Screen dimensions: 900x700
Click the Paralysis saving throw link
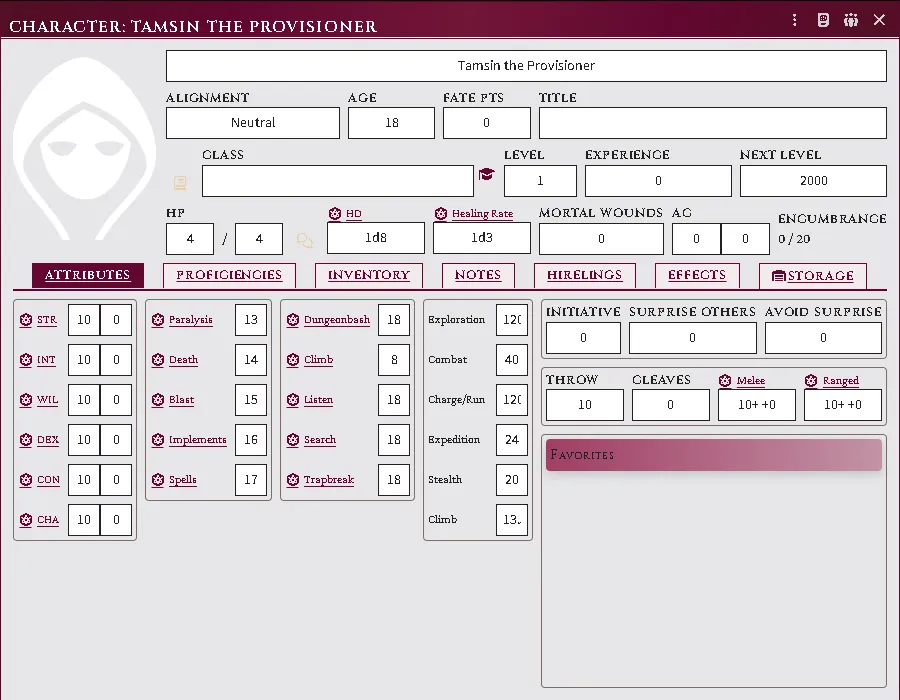pyautogui.click(x=191, y=320)
